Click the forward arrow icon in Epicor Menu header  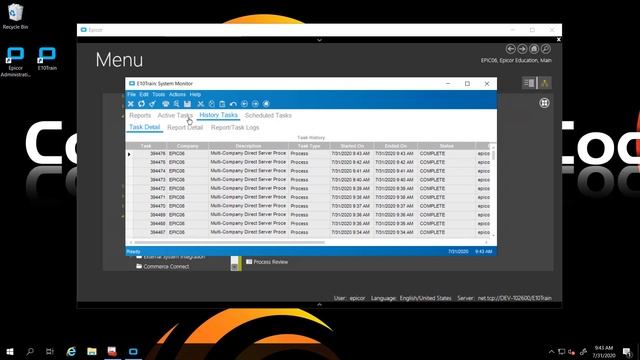point(522,49)
